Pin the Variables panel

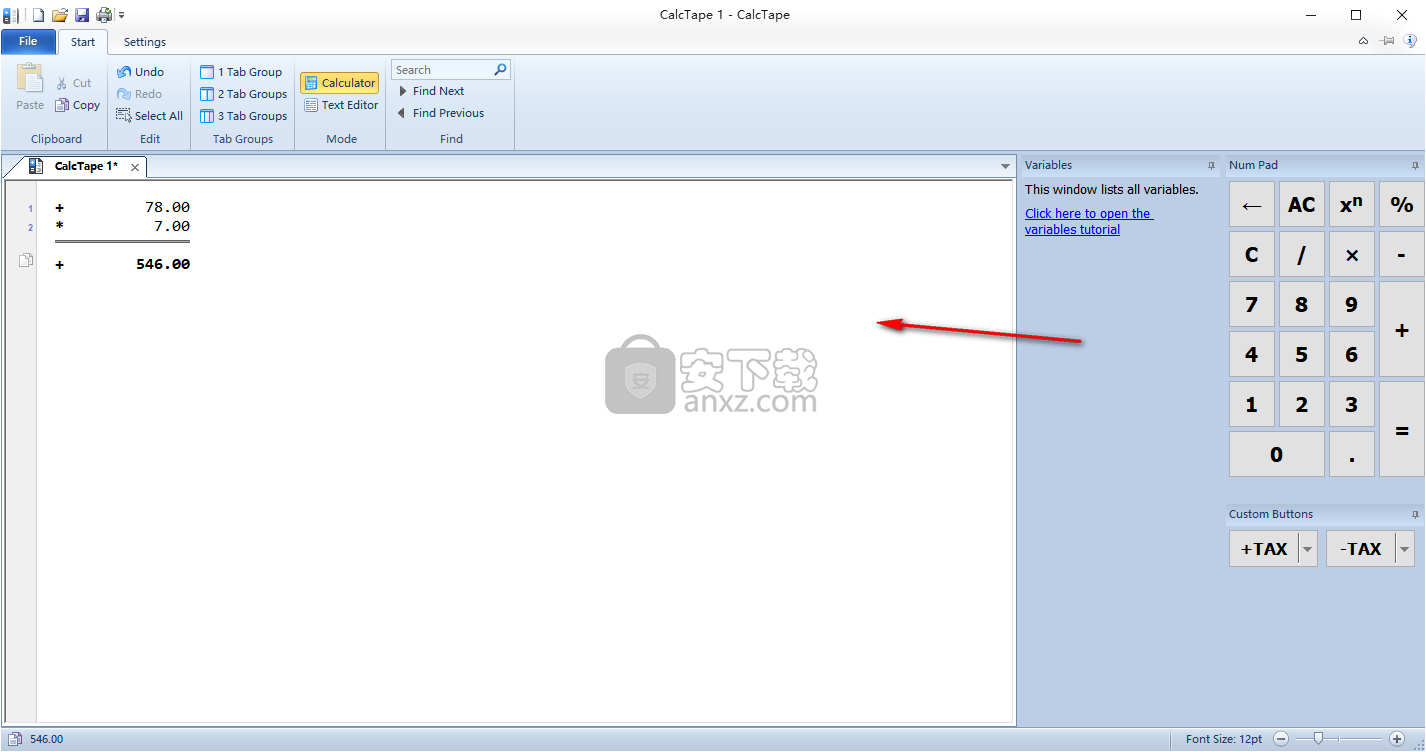click(1211, 165)
